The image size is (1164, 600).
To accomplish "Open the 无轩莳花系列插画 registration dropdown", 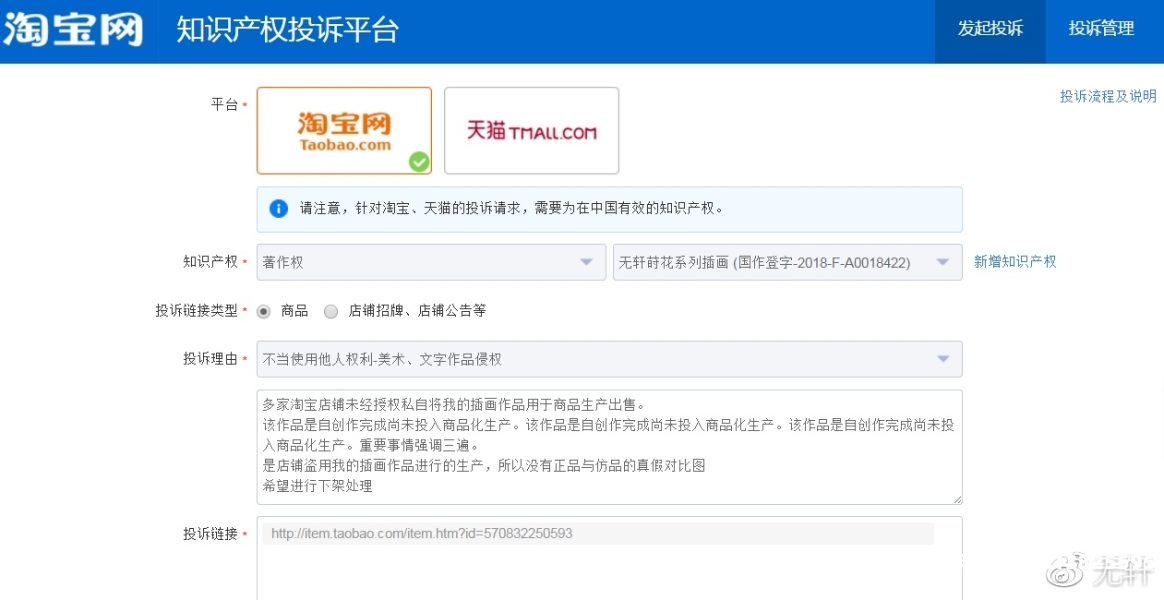I will 788,262.
